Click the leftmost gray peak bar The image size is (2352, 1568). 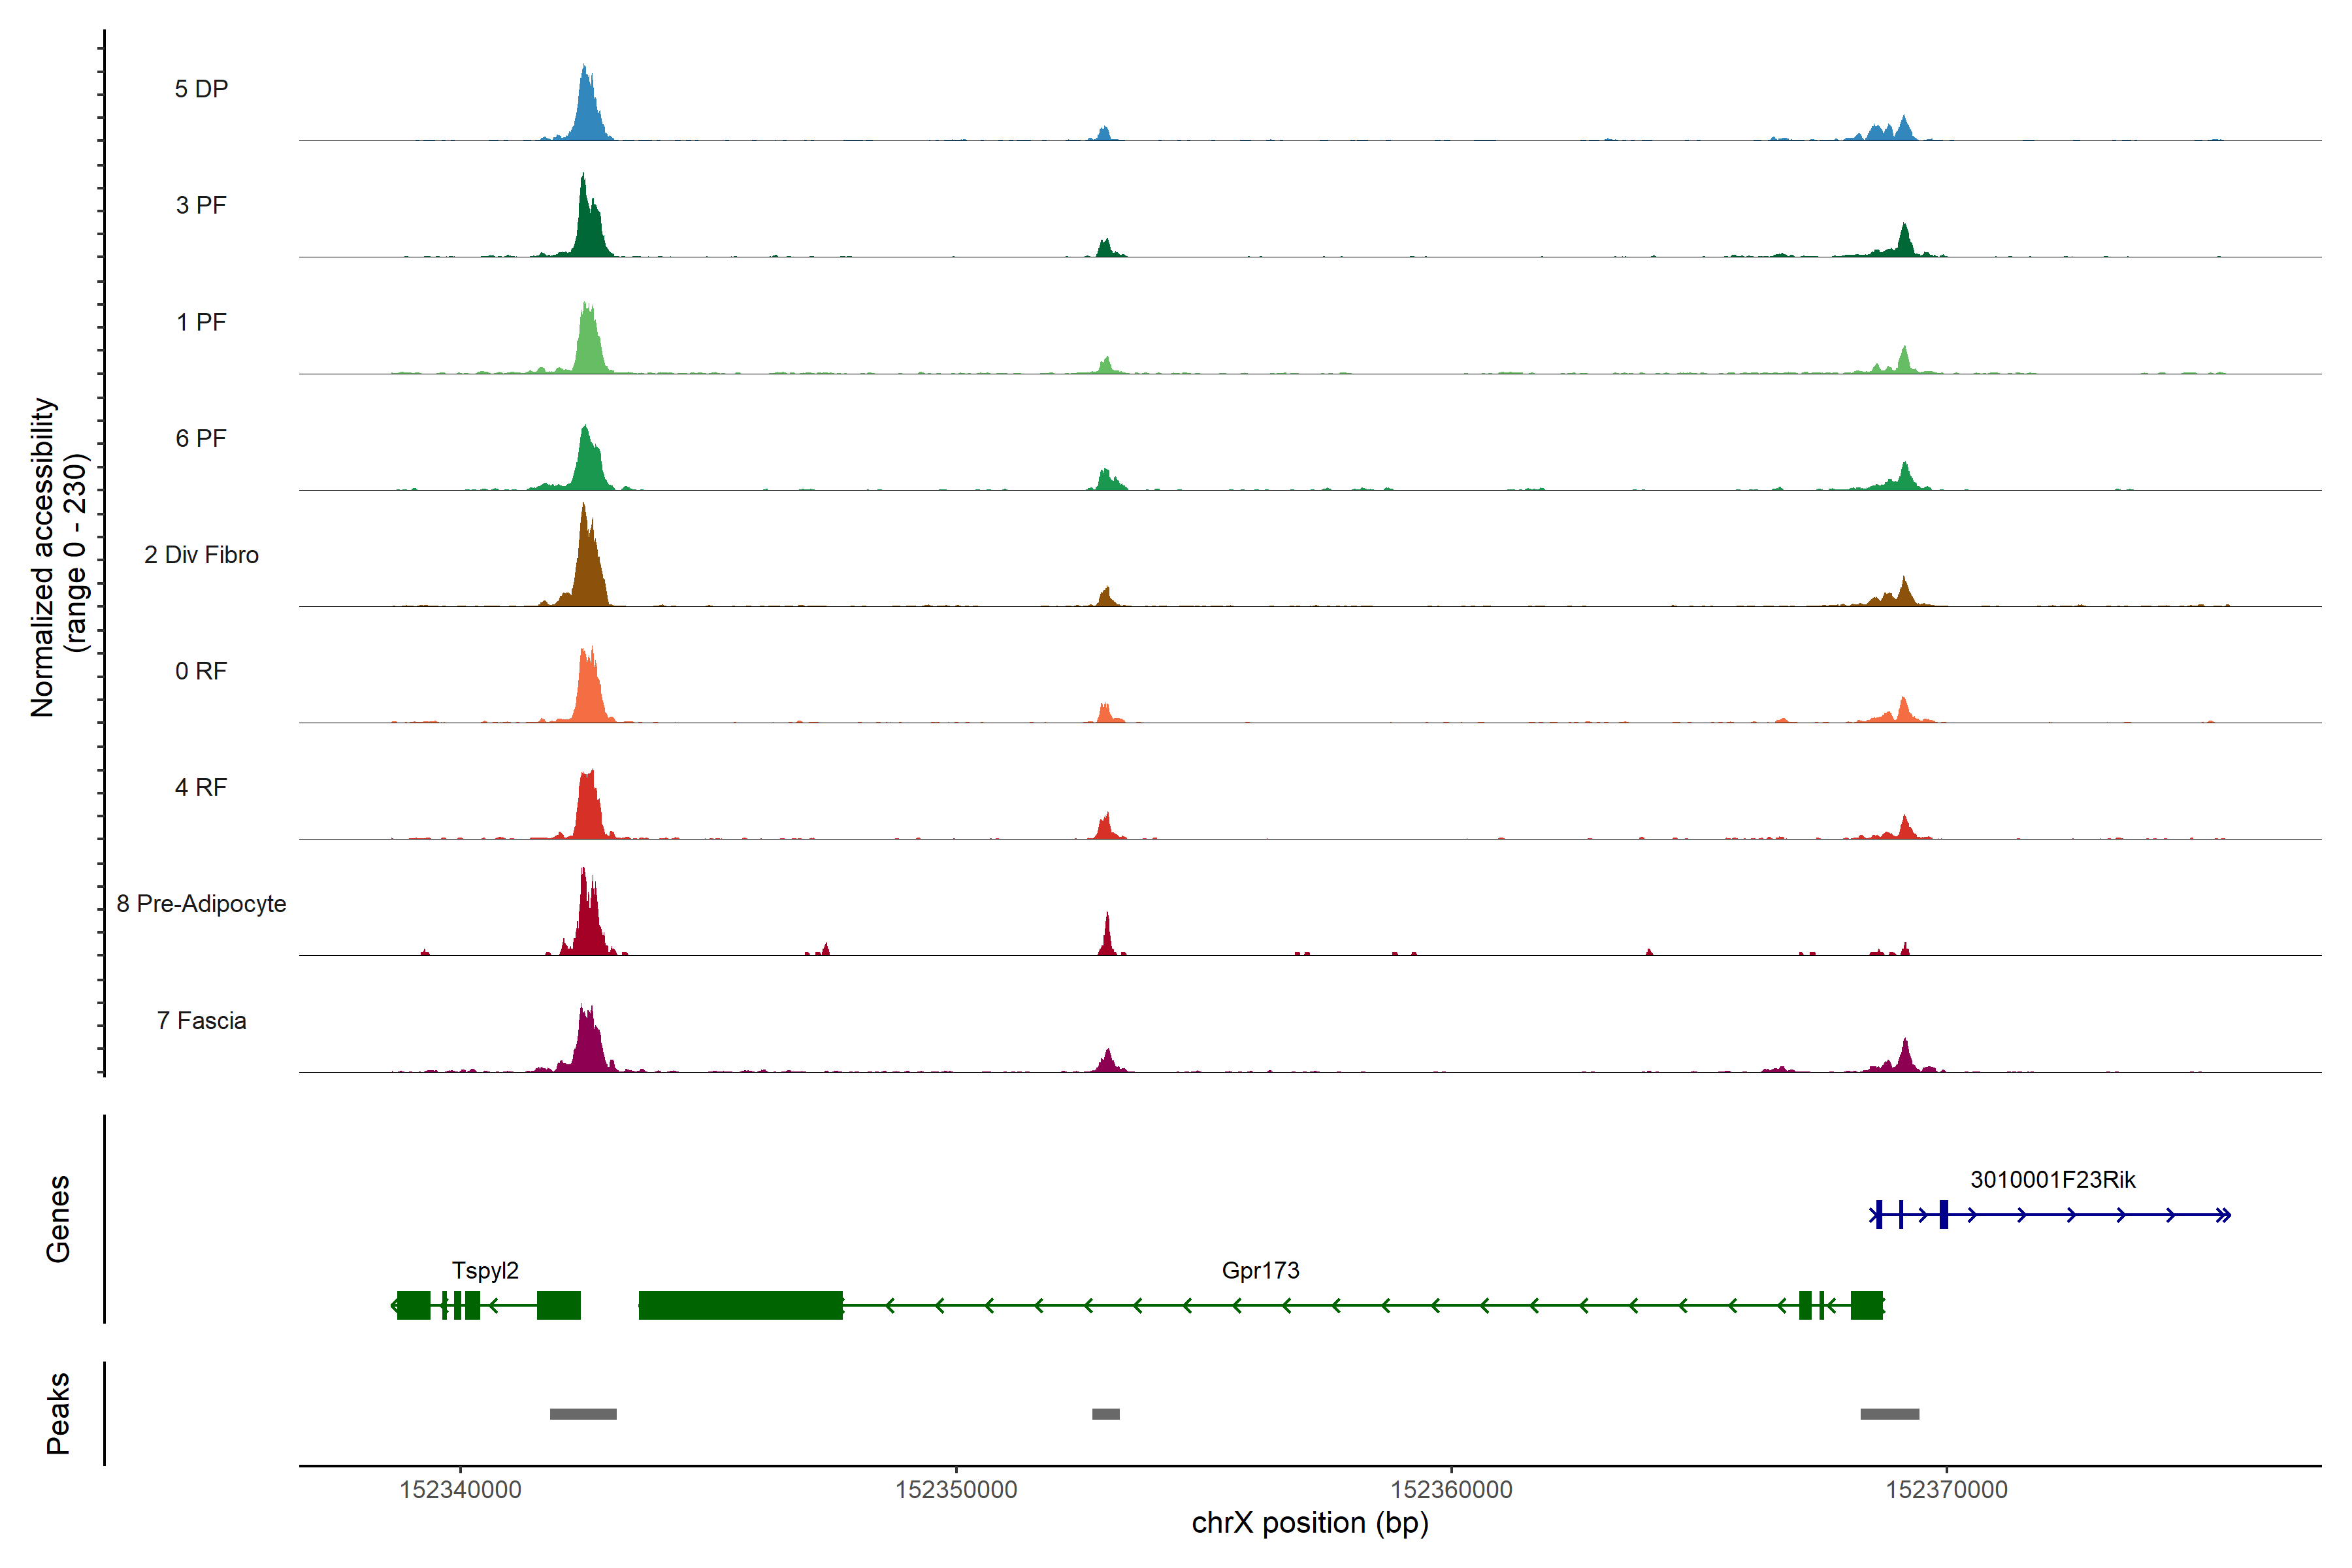tap(583, 1414)
